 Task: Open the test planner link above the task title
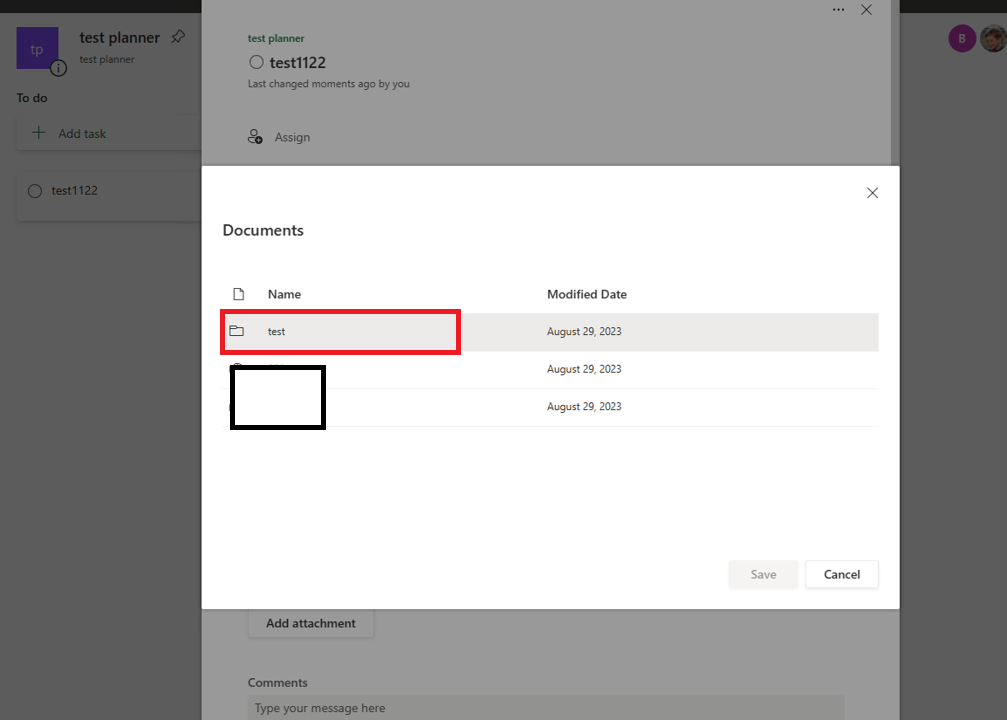[x=276, y=39]
